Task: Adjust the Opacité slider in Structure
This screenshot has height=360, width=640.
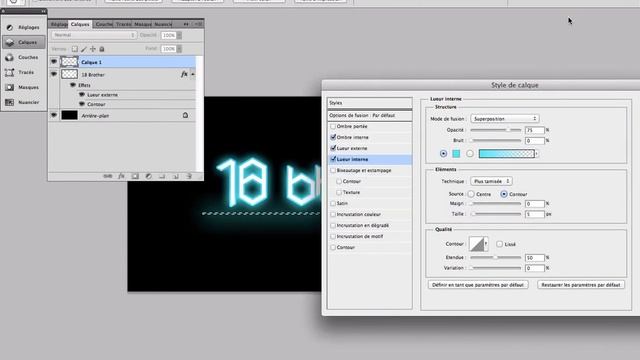Action: point(508,130)
